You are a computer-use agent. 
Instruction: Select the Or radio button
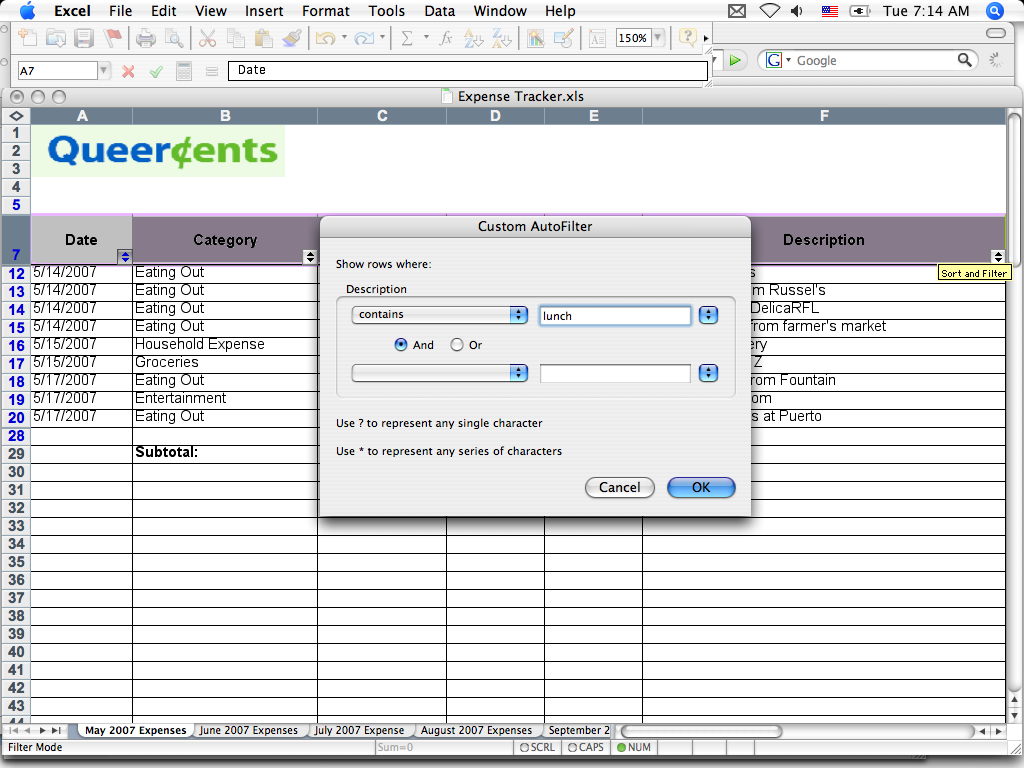457,345
